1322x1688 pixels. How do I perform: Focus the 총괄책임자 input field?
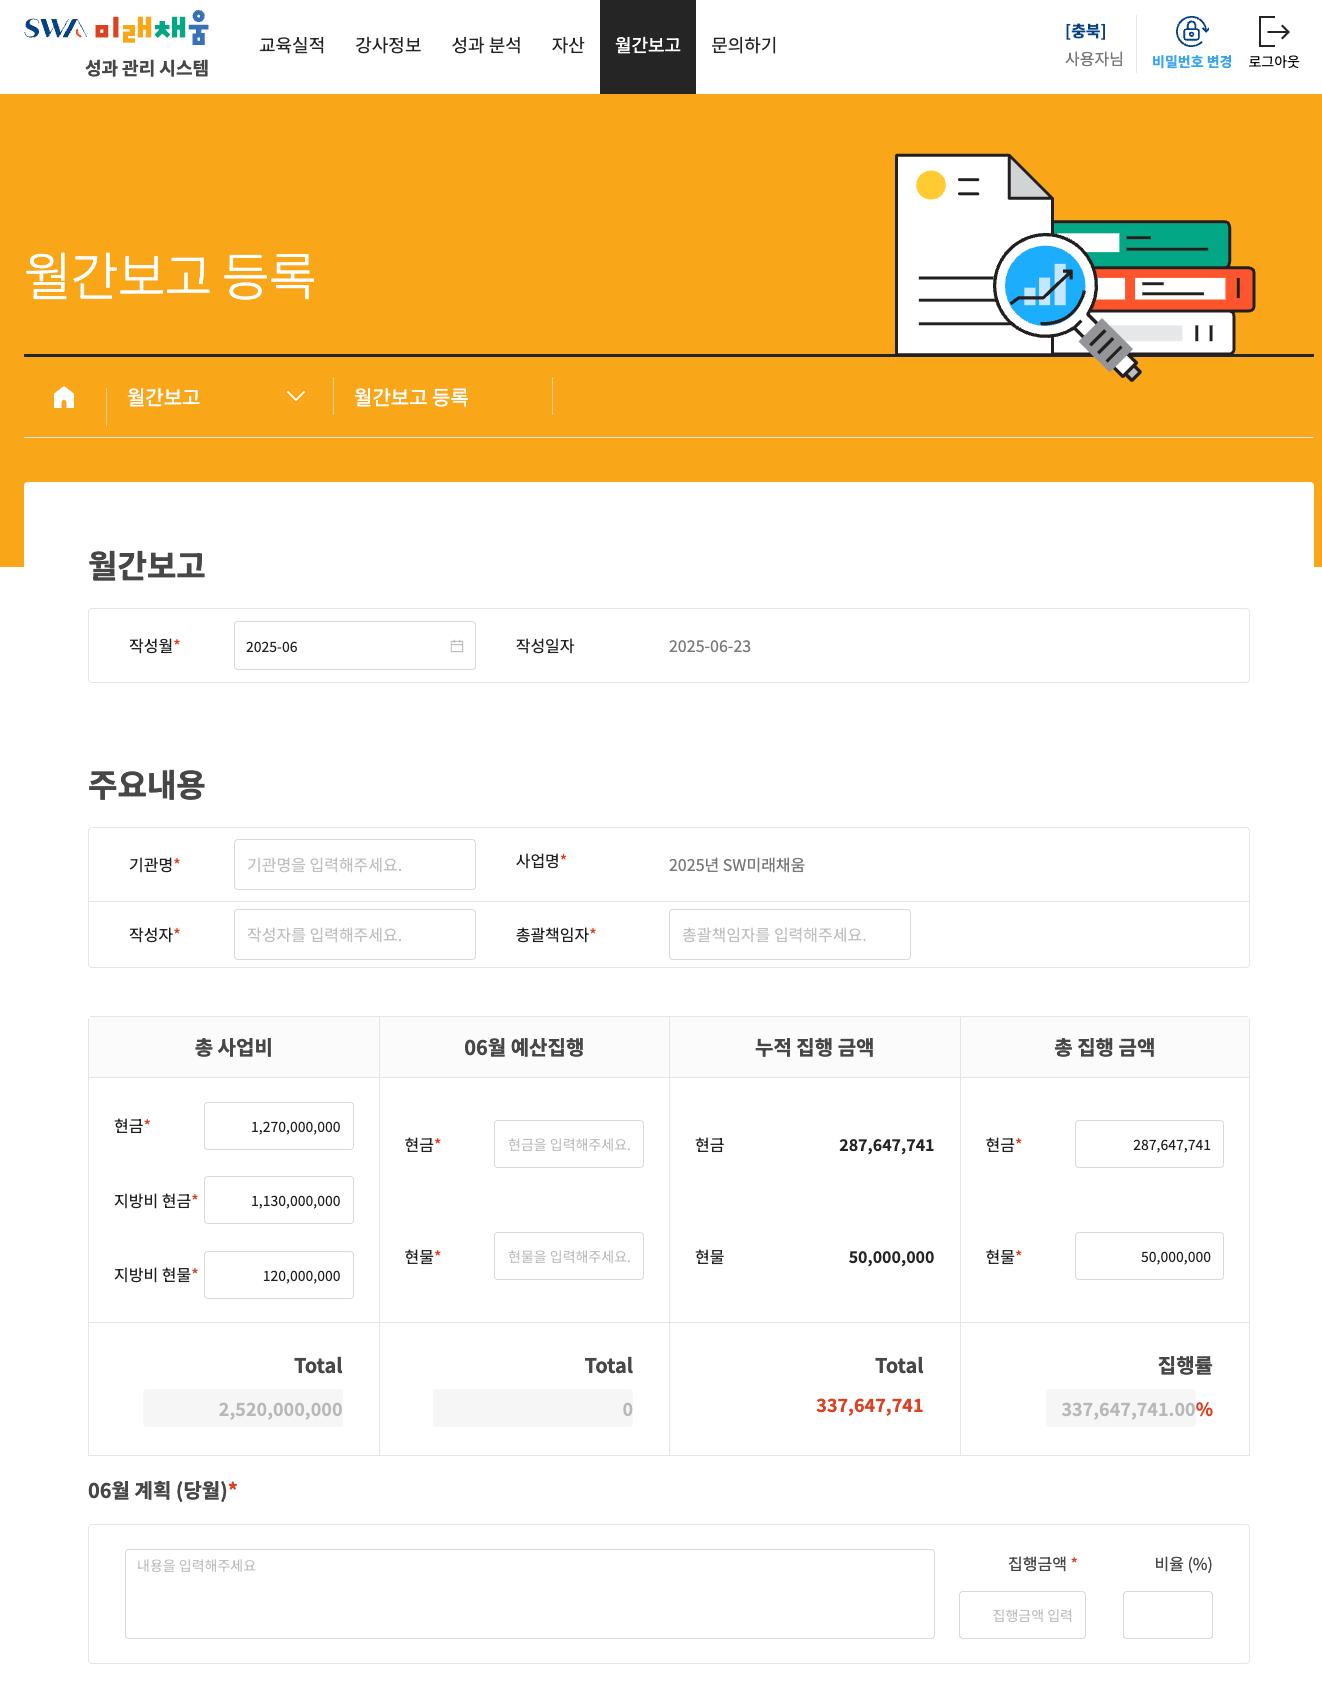[x=790, y=934]
